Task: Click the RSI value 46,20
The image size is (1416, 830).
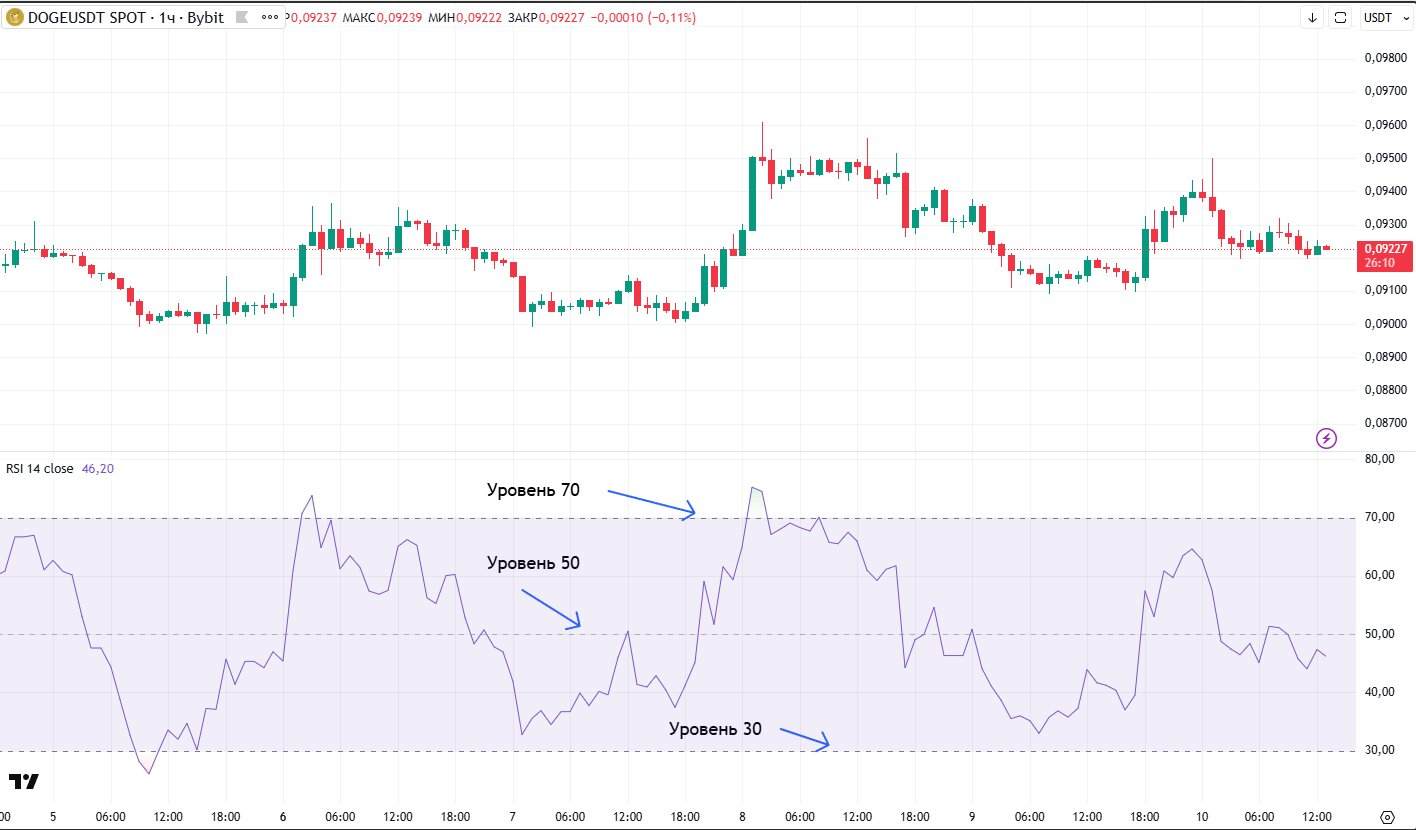Action: click(x=98, y=468)
